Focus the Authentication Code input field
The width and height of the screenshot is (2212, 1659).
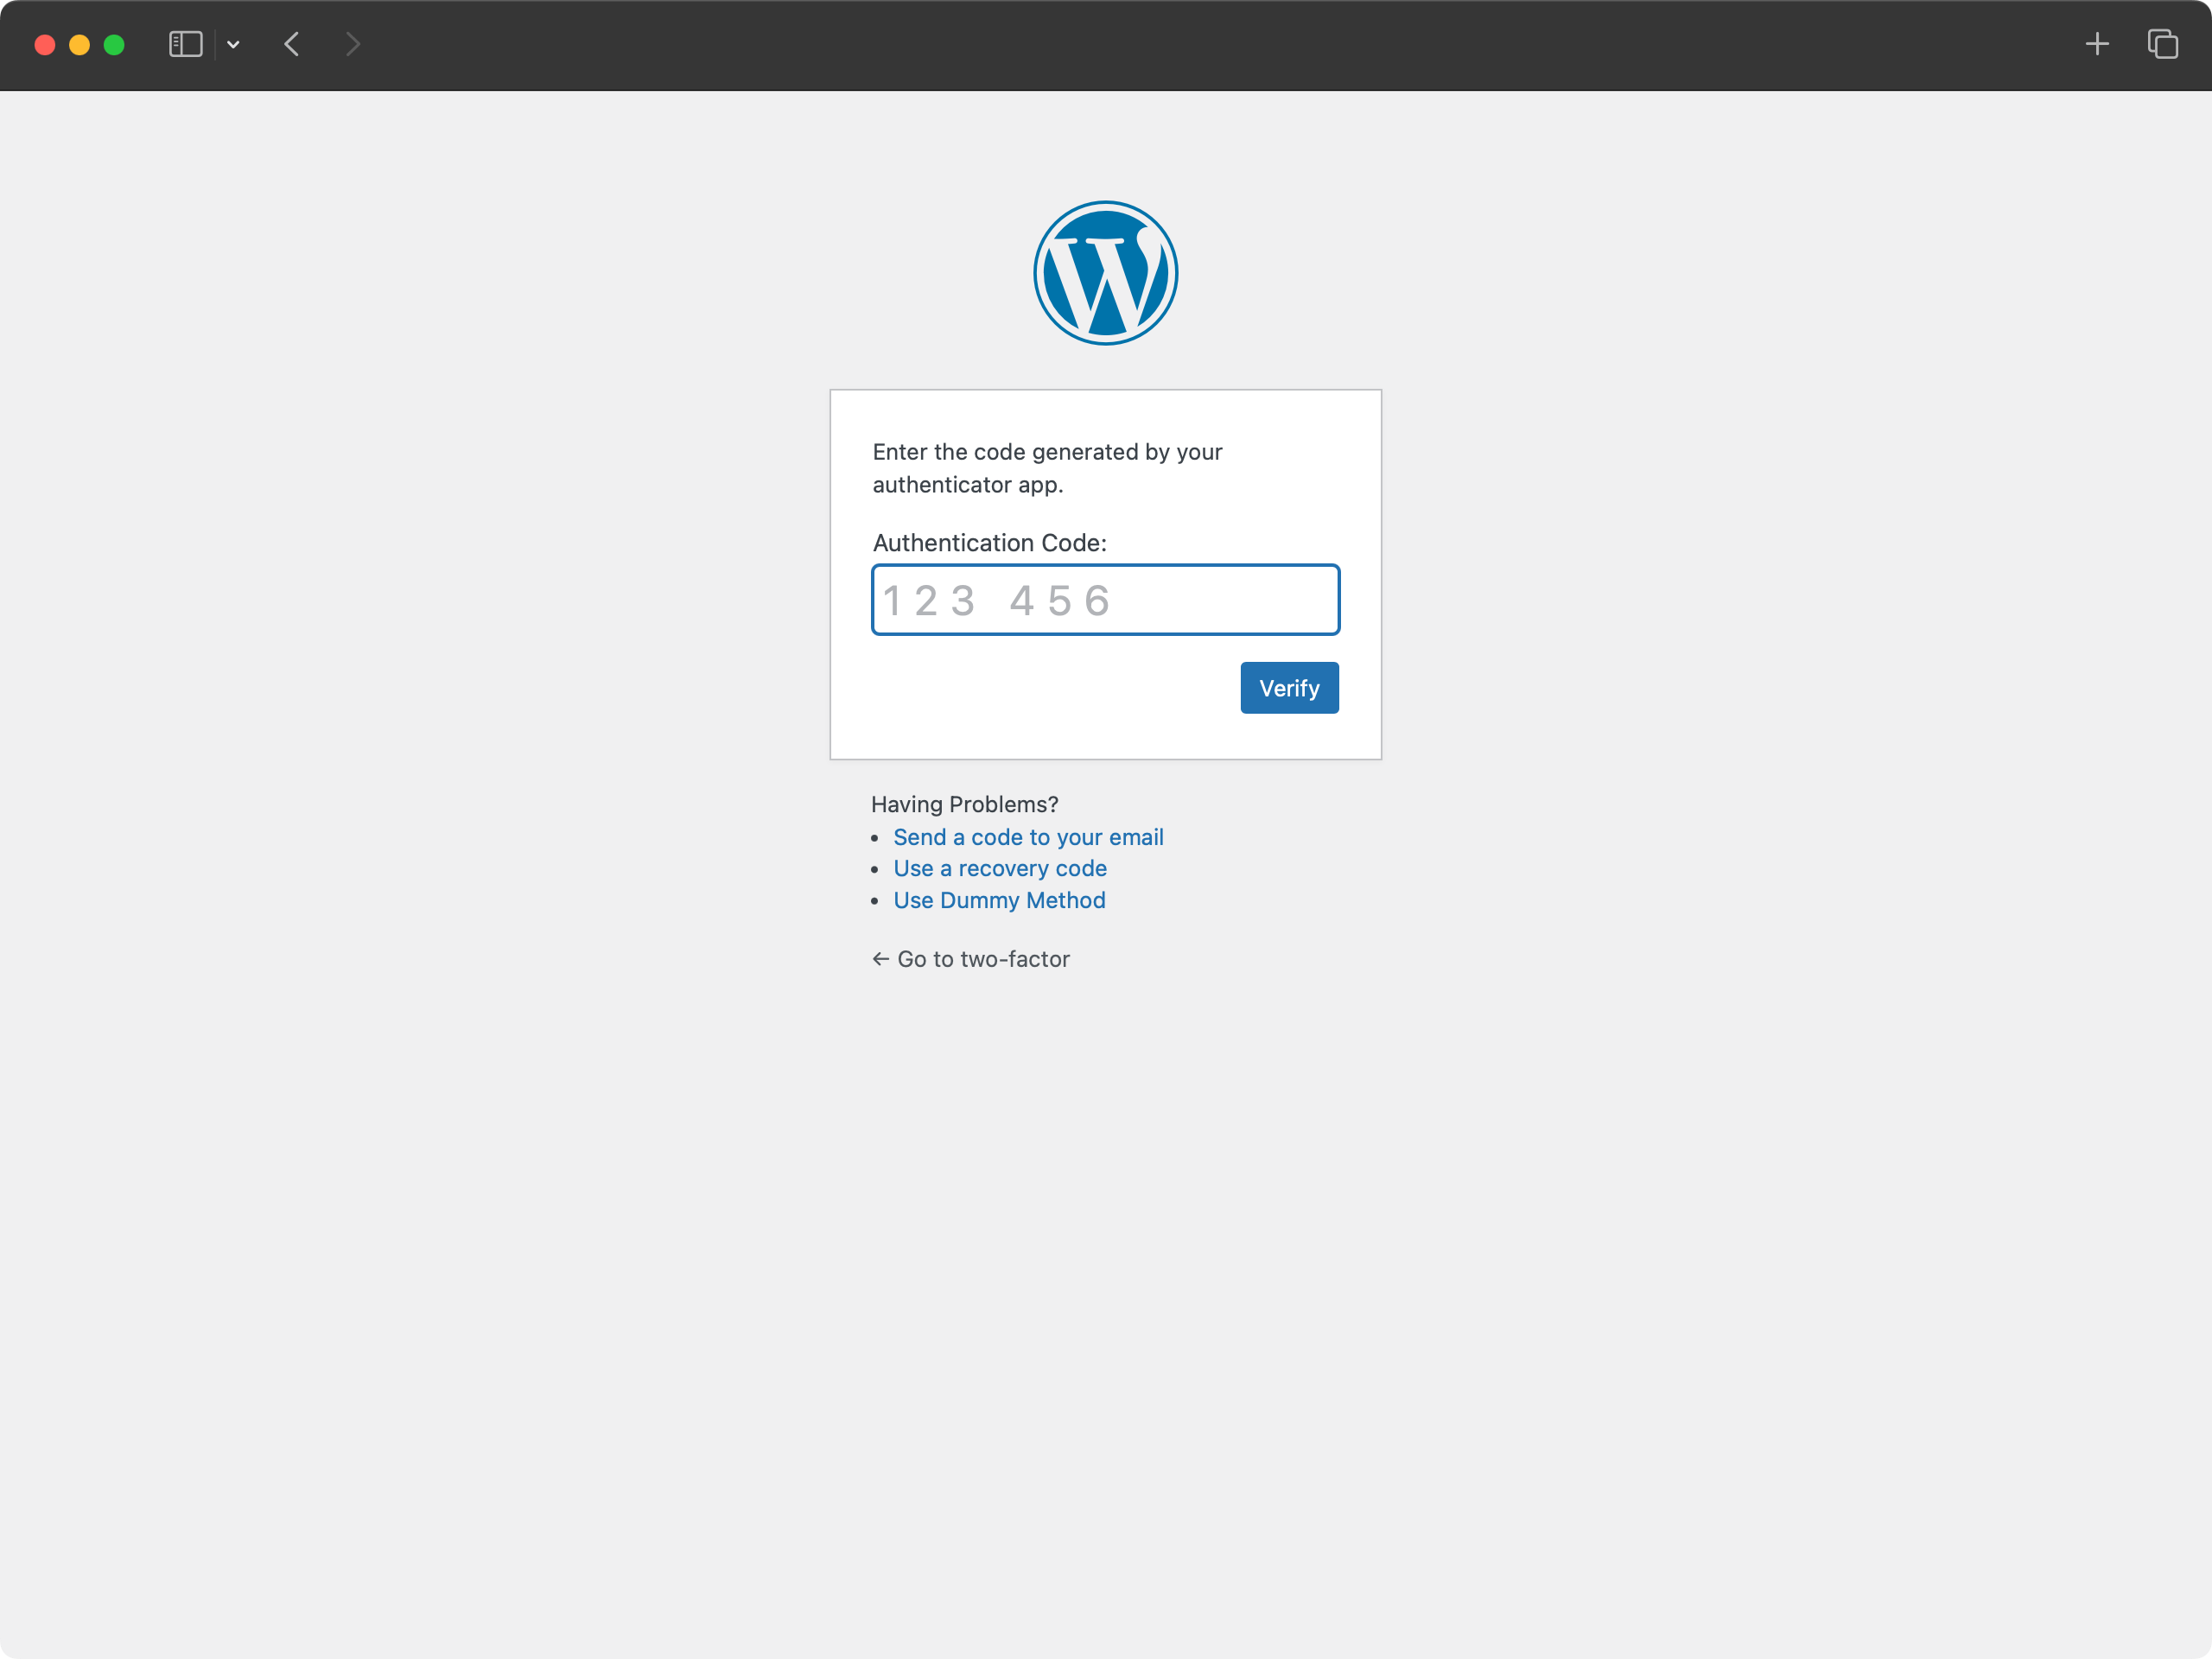tap(1105, 600)
